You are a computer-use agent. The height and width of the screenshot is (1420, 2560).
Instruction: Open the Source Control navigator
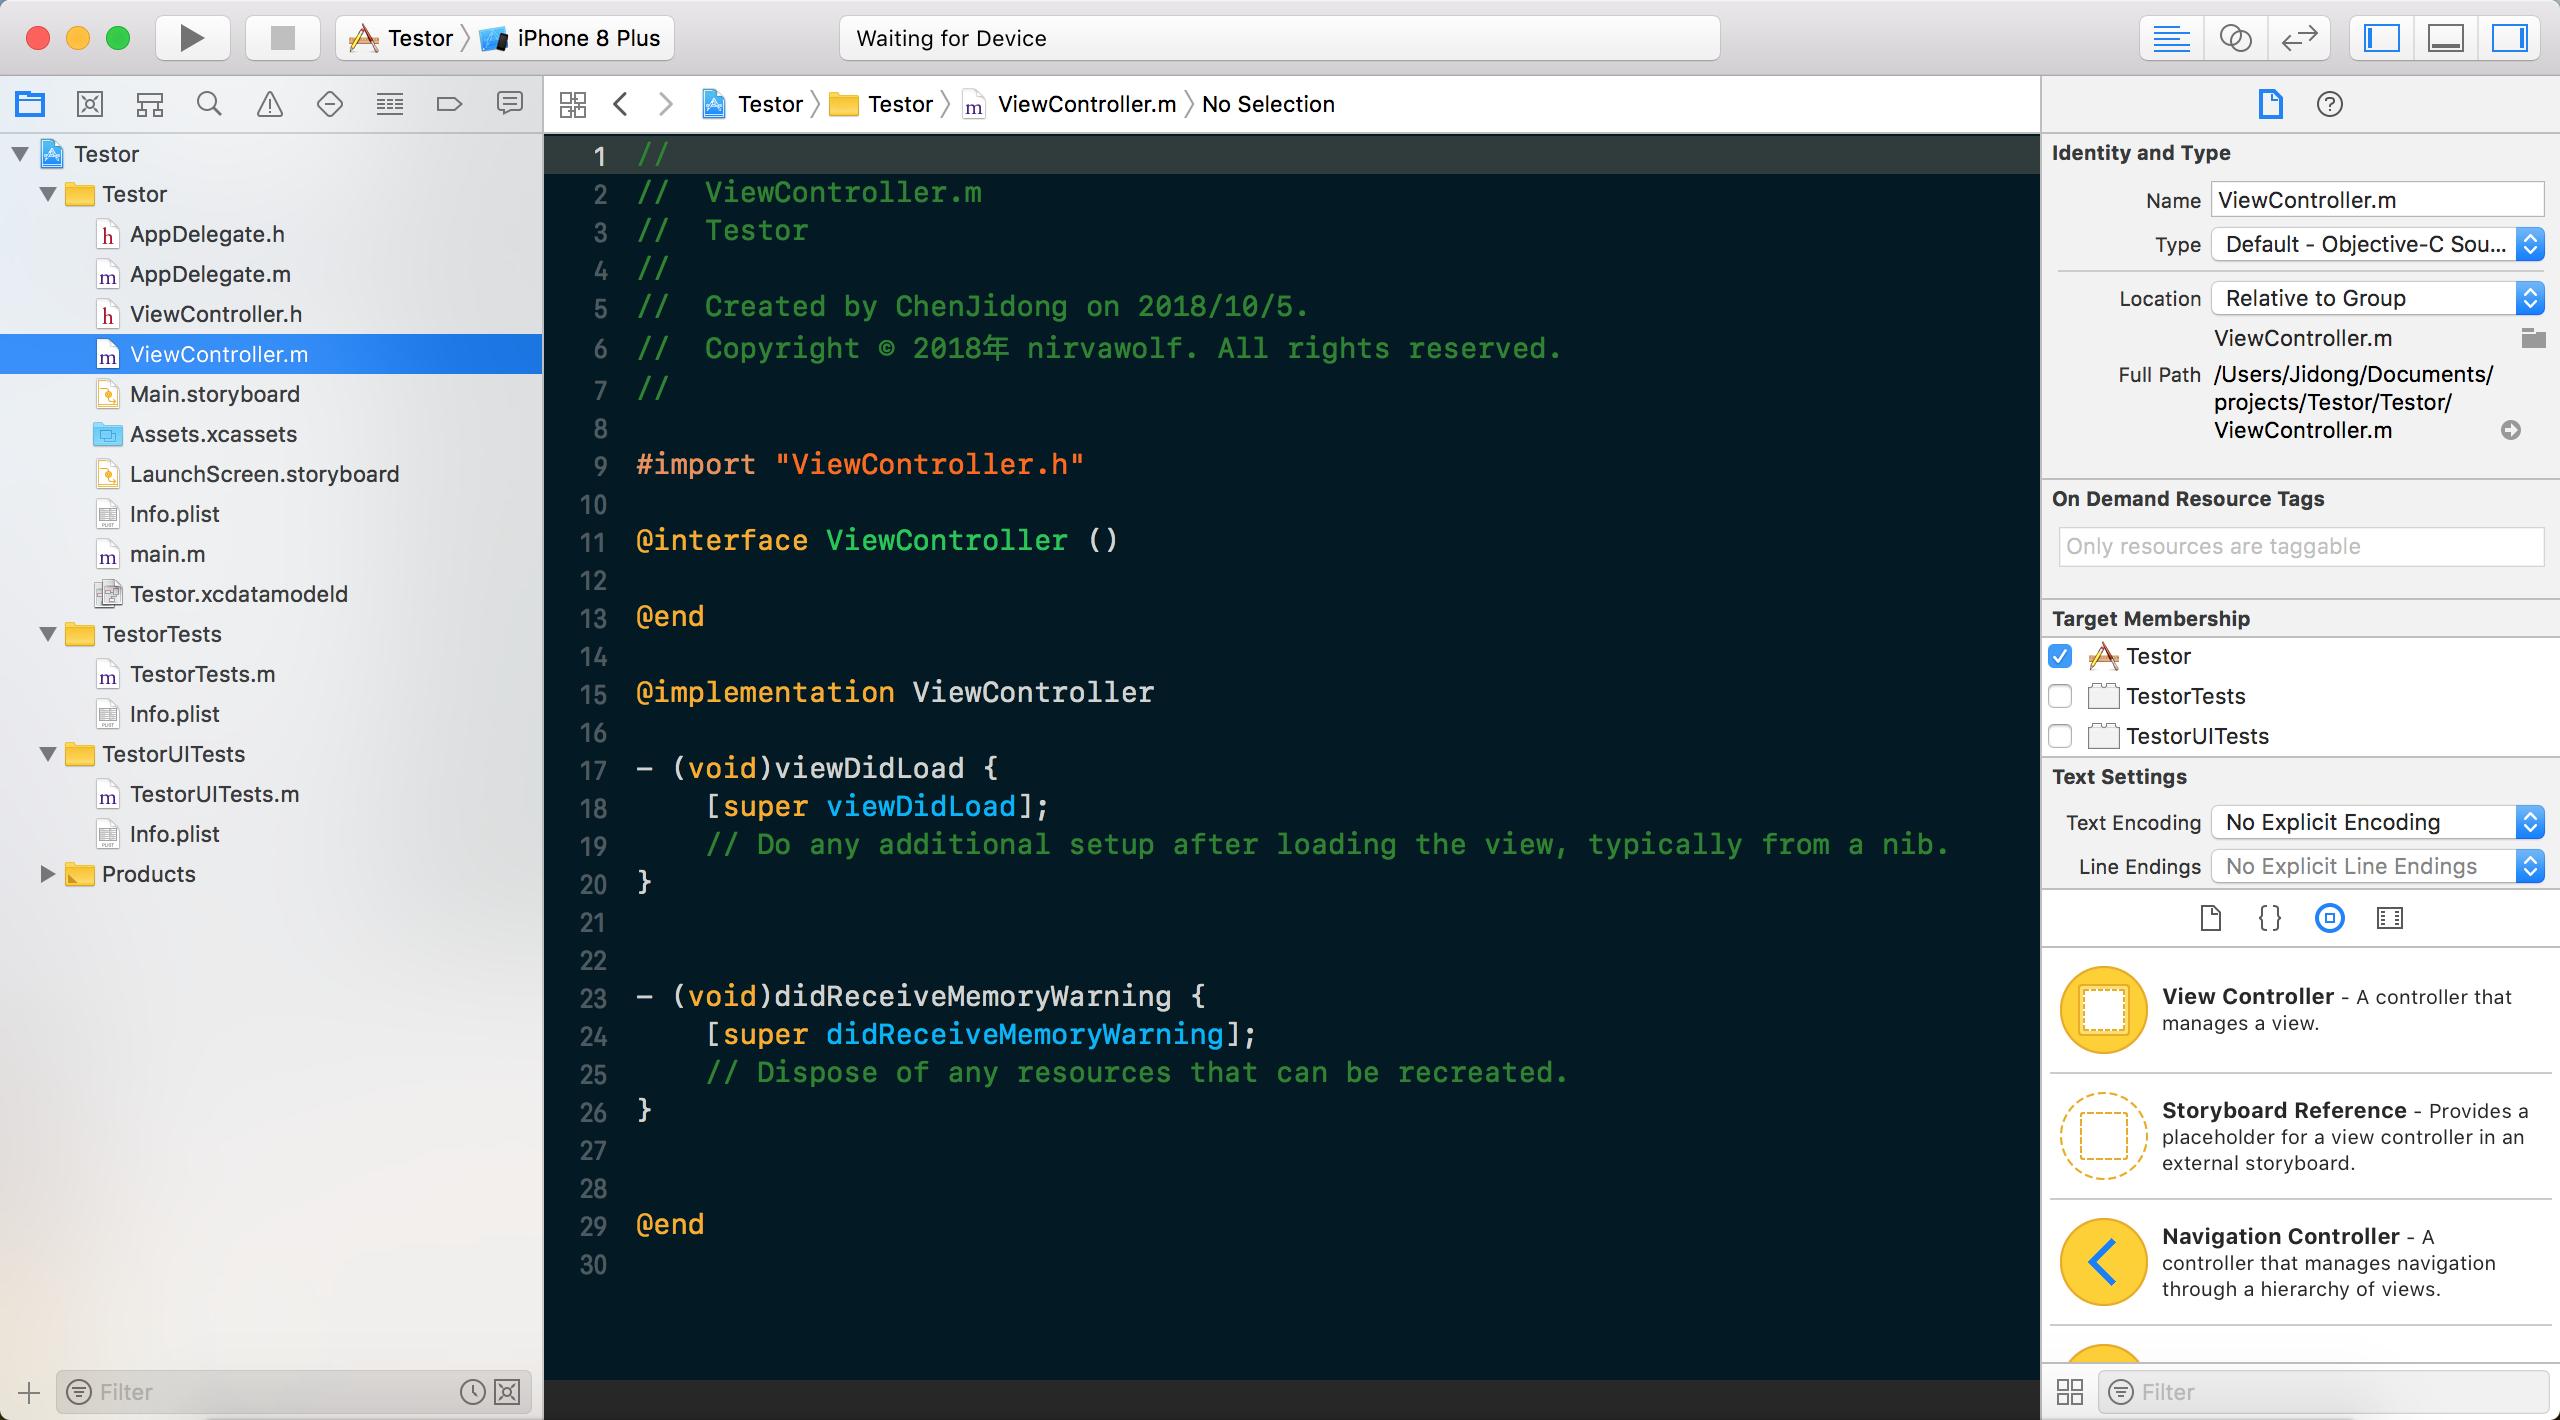click(x=90, y=104)
